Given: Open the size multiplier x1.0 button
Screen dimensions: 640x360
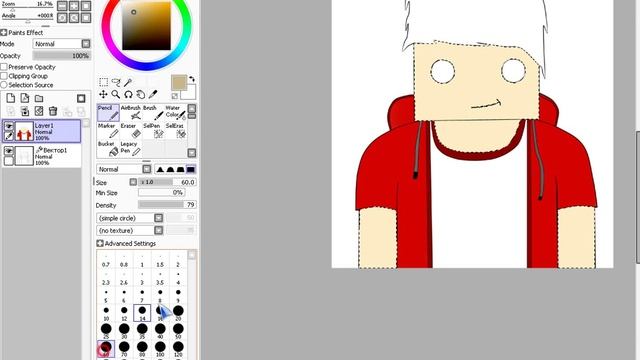Looking at the screenshot, I should [133, 182].
